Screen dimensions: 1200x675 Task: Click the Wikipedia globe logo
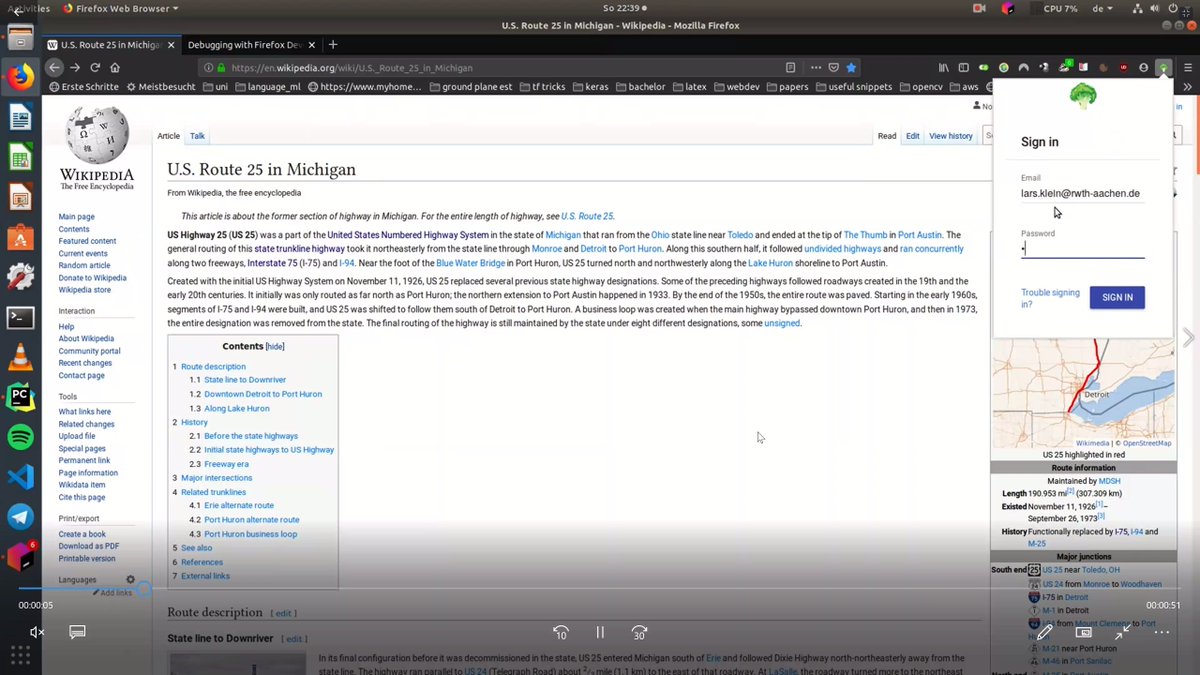97,136
